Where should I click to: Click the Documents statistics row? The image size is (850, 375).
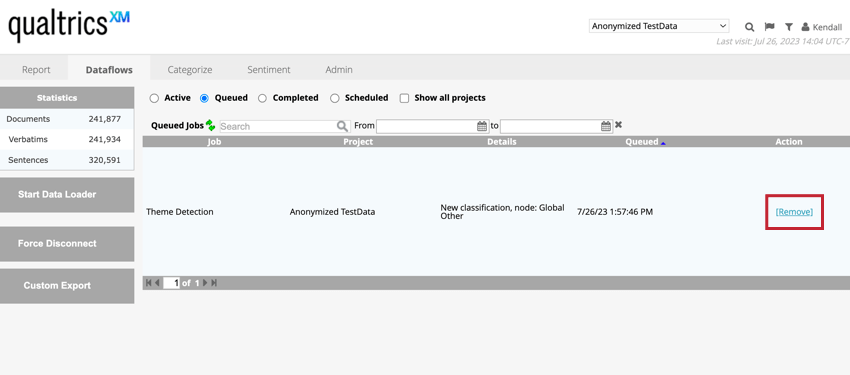[x=67, y=119]
